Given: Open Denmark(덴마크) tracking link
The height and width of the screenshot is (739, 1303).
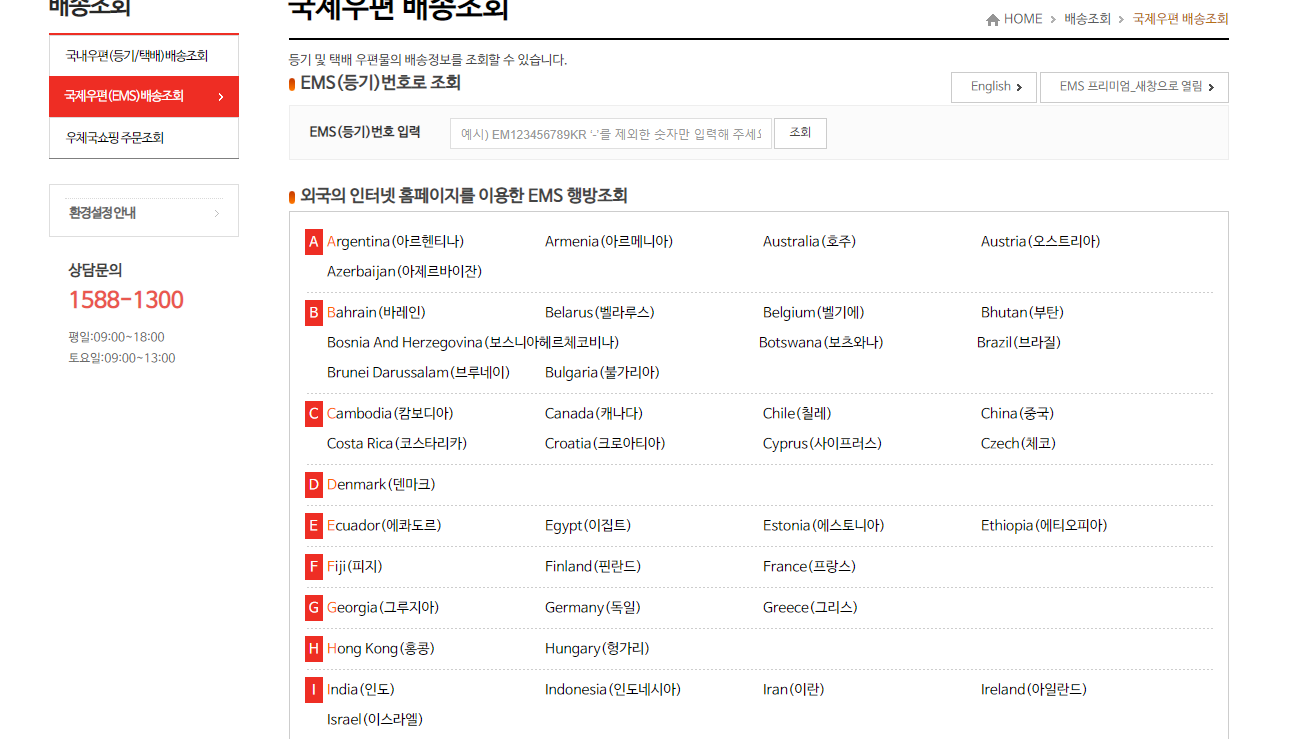Looking at the screenshot, I should (x=381, y=485).
